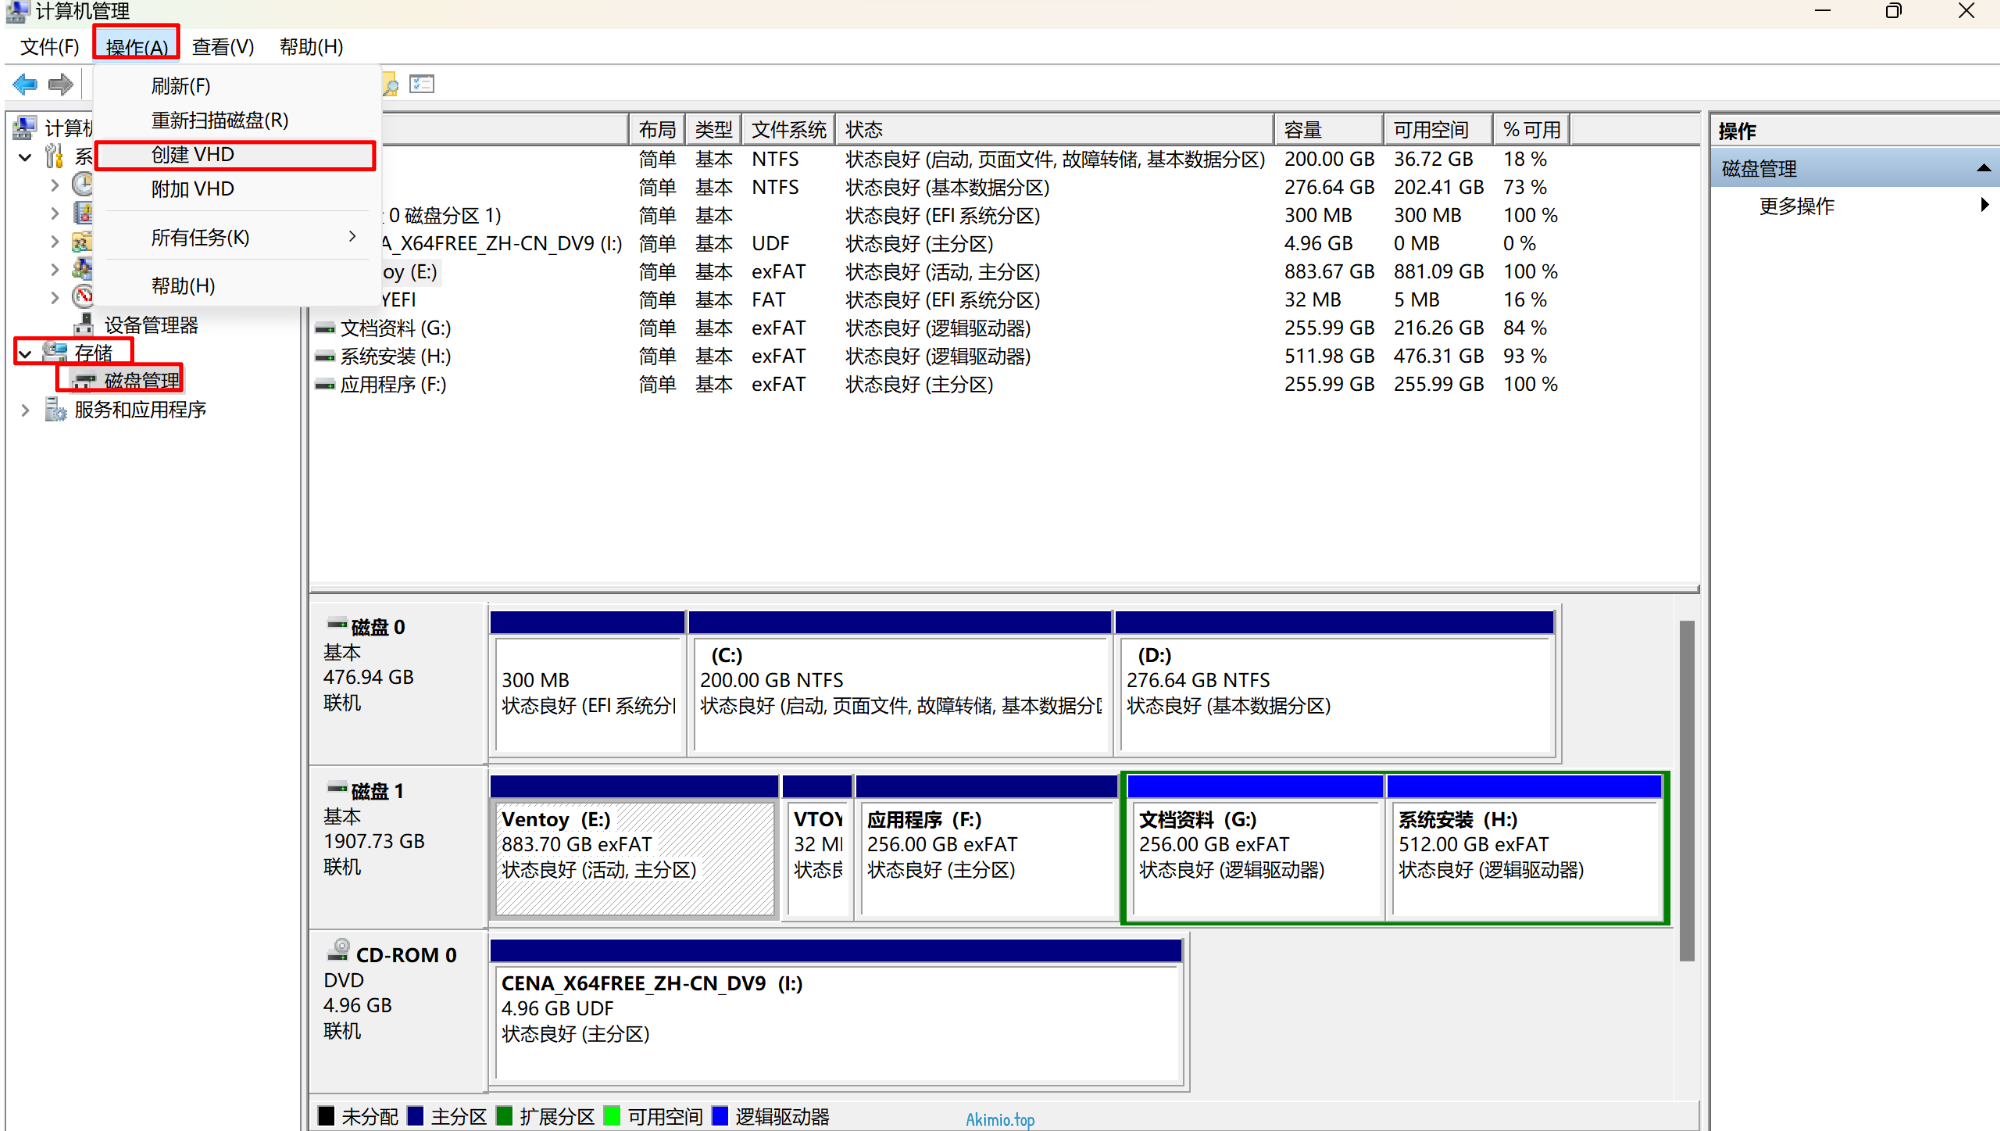The height and width of the screenshot is (1131, 2000).
Task: Select 附加 VHD menu entry
Action: pos(192,189)
